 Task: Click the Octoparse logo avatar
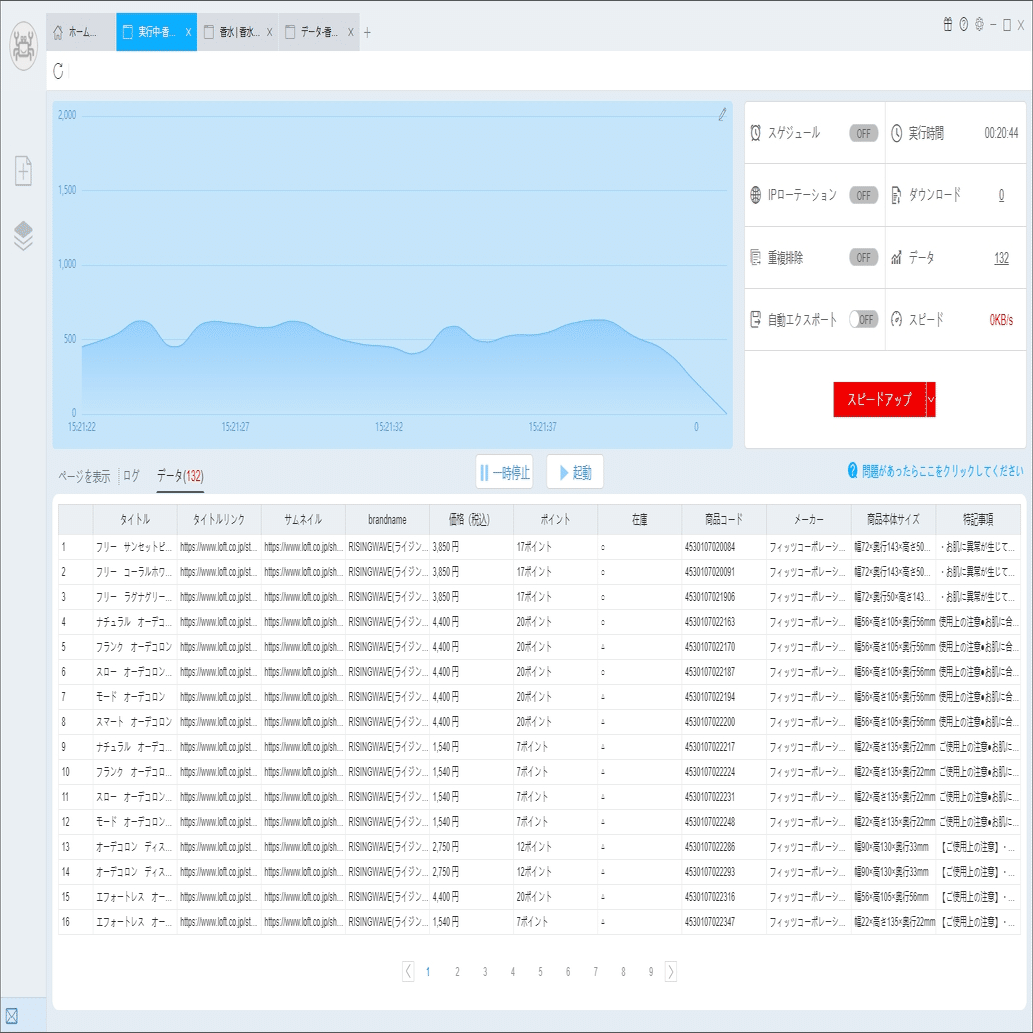pos(24,46)
